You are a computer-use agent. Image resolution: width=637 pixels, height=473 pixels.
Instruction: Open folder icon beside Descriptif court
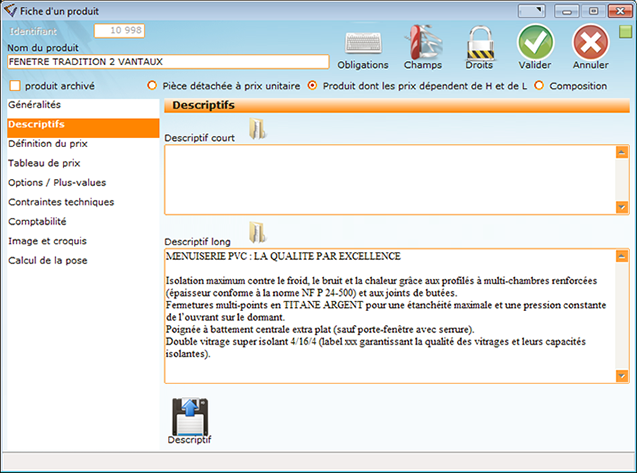257,128
